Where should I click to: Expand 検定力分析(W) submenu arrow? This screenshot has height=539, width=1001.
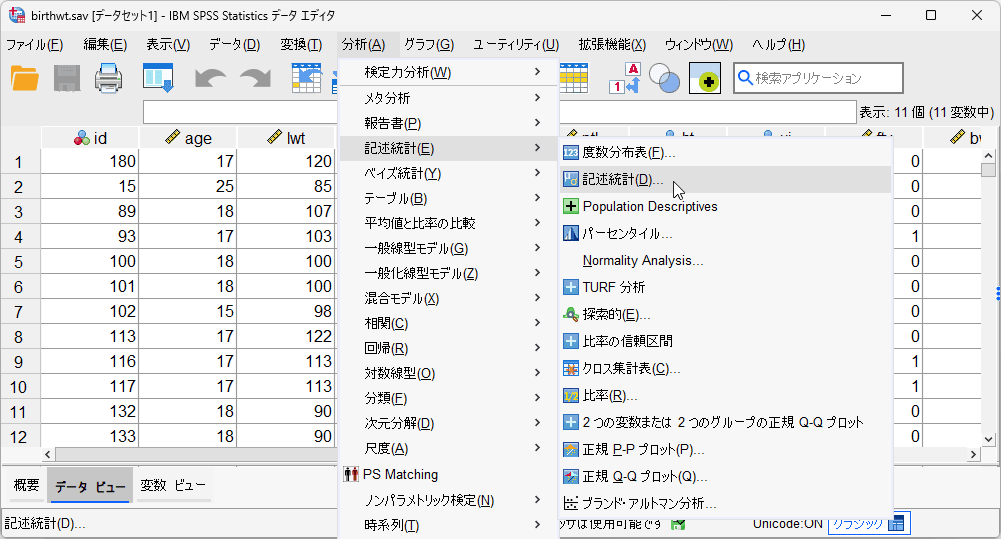[538, 72]
